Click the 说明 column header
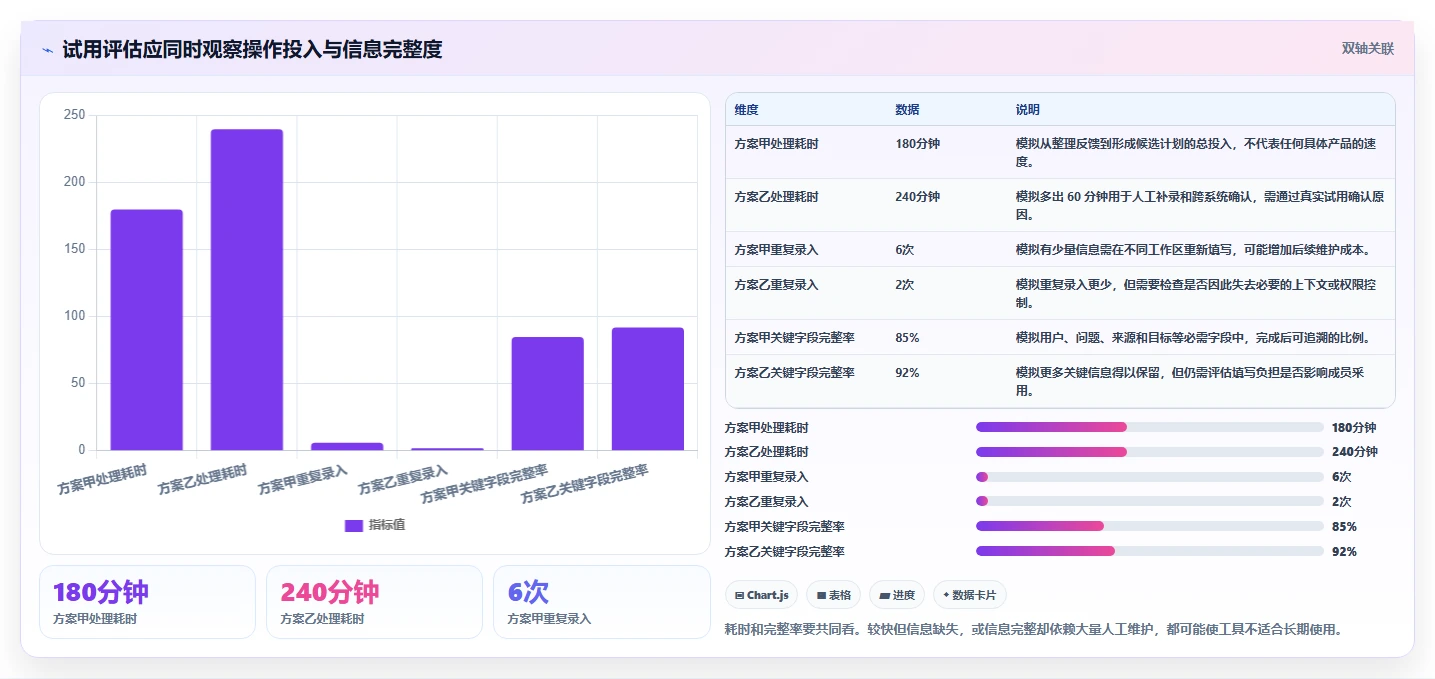The width and height of the screenshot is (1435, 679). [1028, 109]
